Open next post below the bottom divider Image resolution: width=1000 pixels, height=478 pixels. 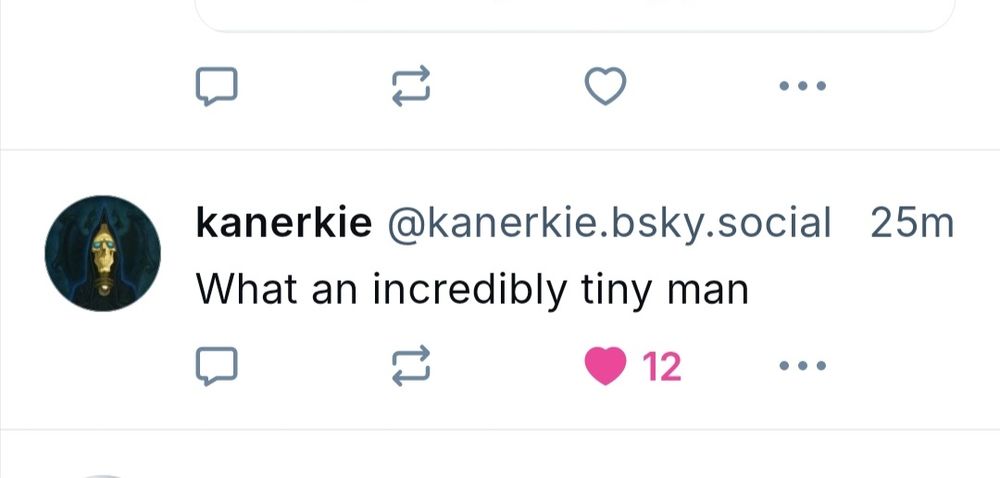500,456
